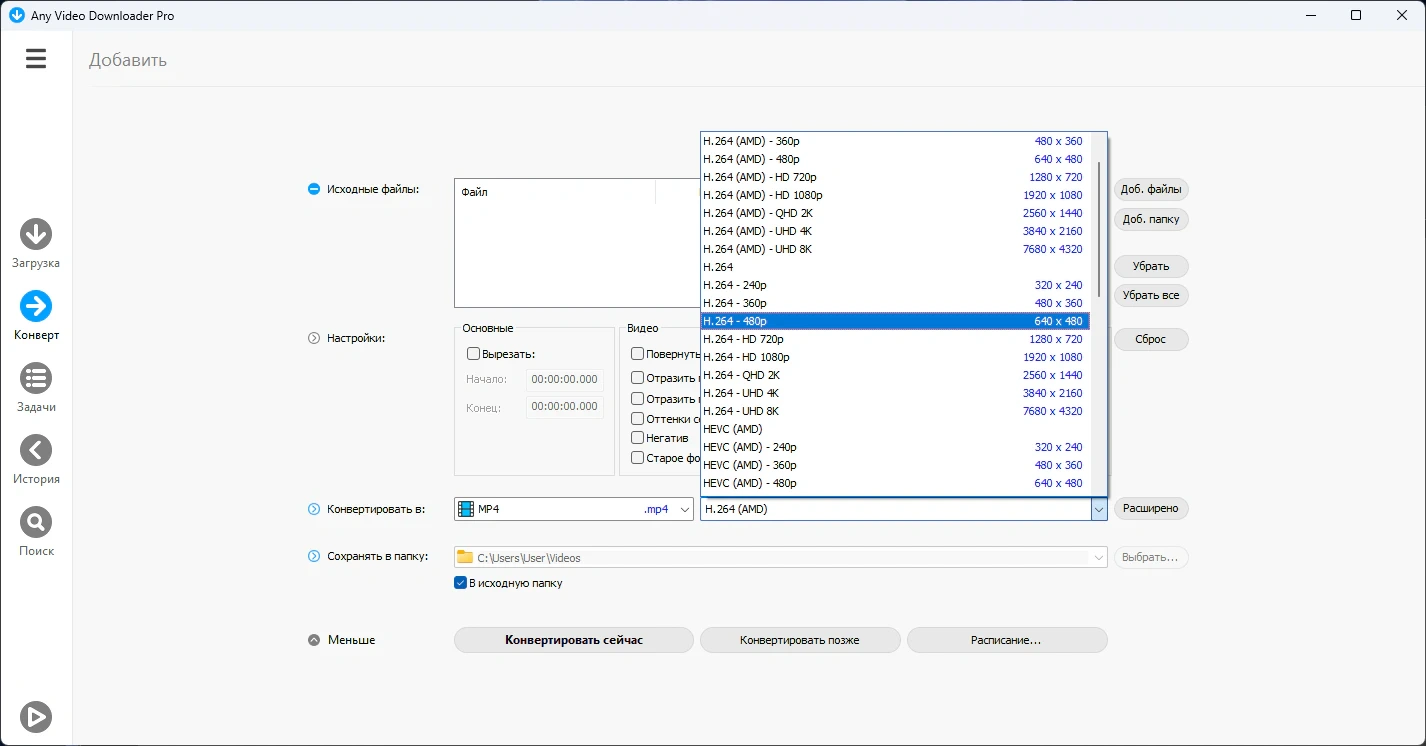This screenshot has width=1426, height=746.
Task: Open the hamburger menu icon
Action: click(x=36, y=59)
